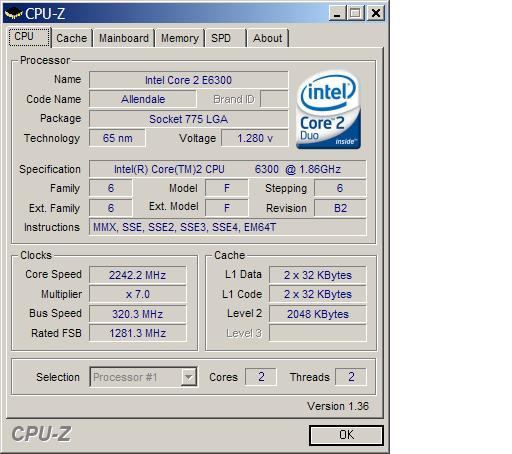Click the Stepping value field
Image resolution: width=512 pixels, height=454 pixels.
340,188
